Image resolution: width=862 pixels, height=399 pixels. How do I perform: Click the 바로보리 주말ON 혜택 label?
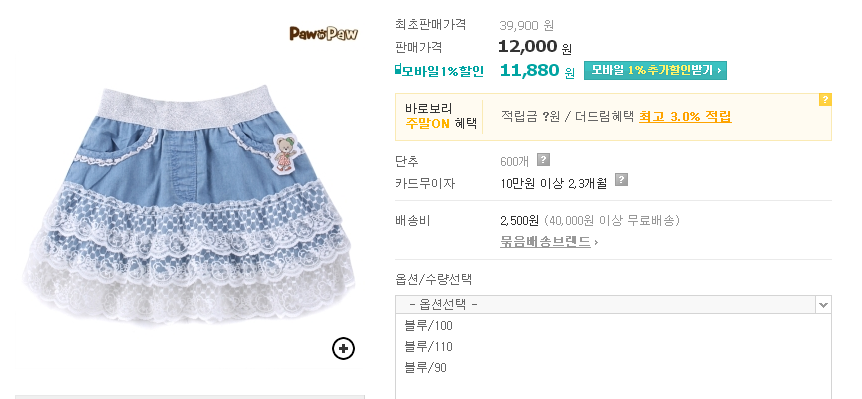tap(441, 116)
